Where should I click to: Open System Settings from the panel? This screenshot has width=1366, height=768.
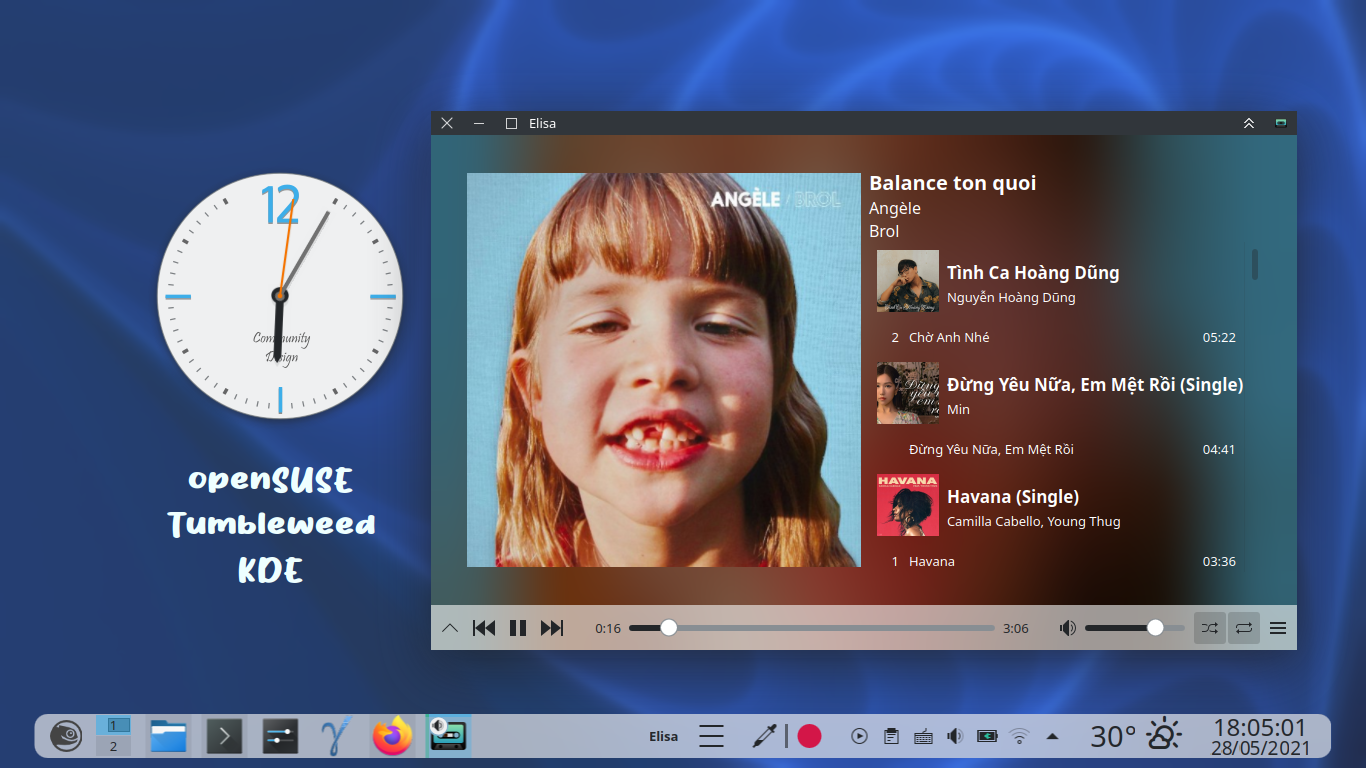coord(281,737)
